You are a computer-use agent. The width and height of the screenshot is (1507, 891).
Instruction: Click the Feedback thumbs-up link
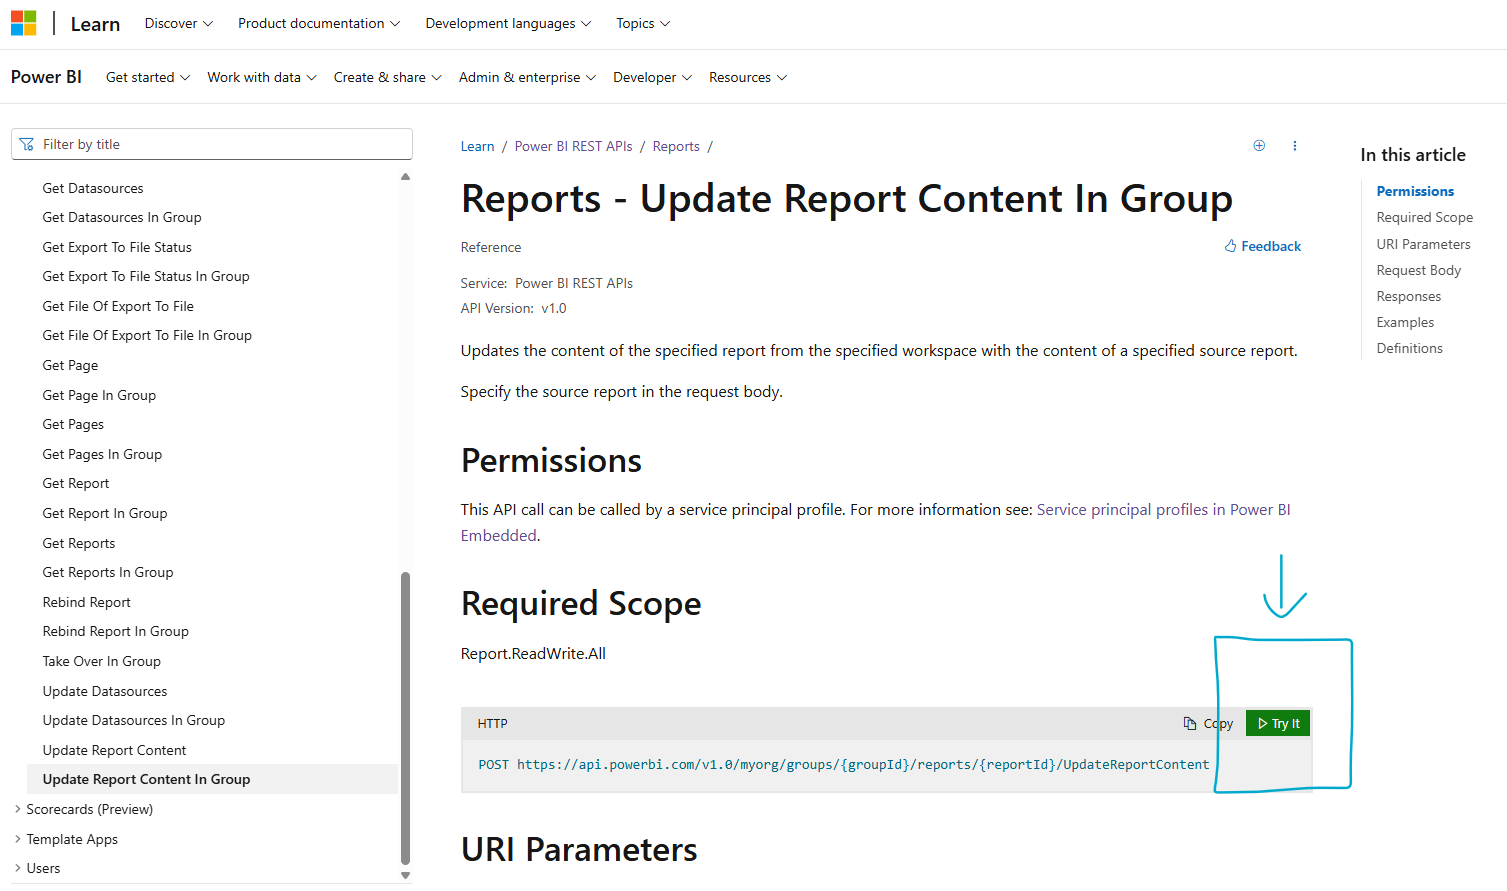click(x=1263, y=246)
